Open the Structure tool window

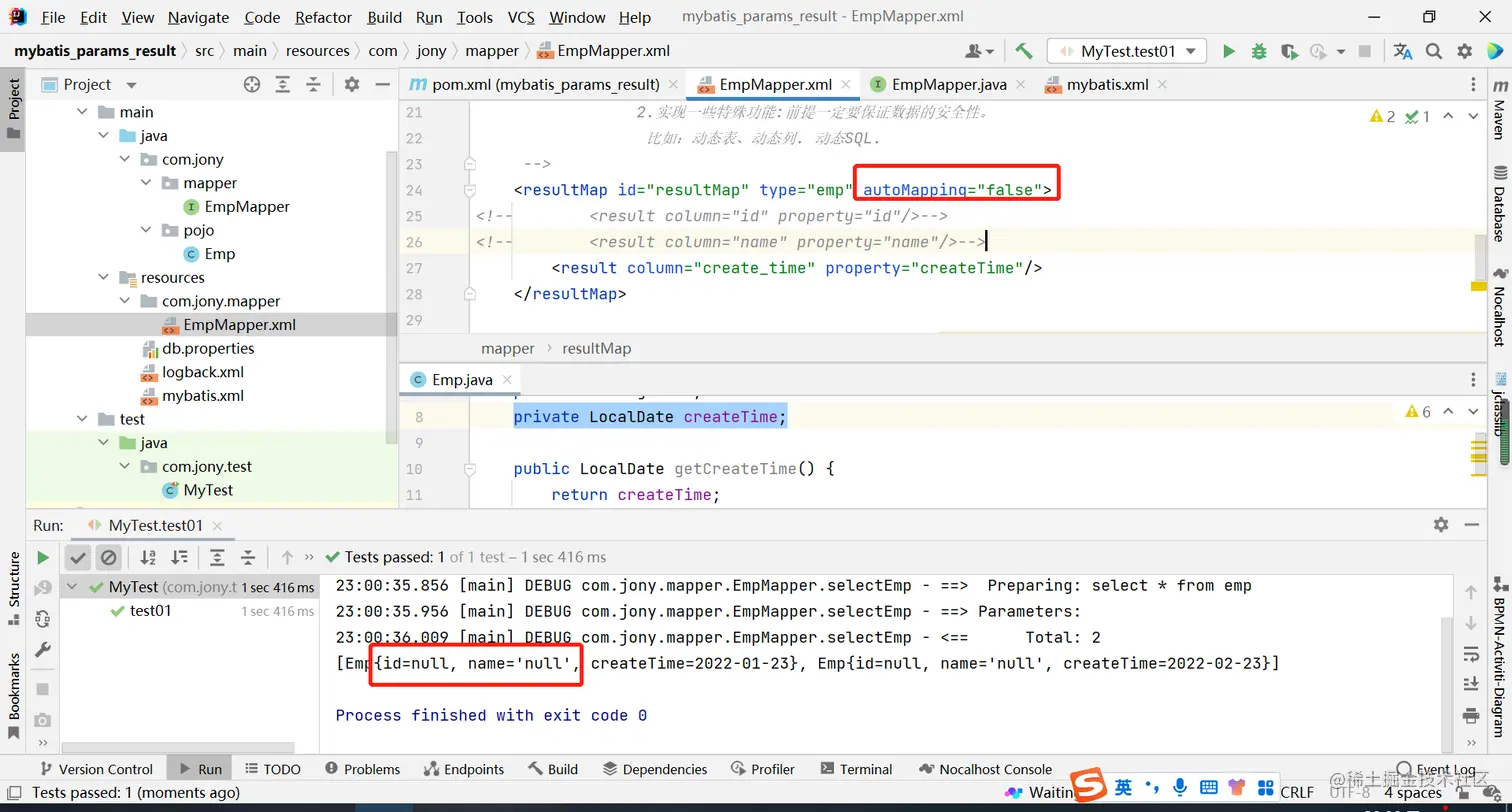[x=14, y=588]
